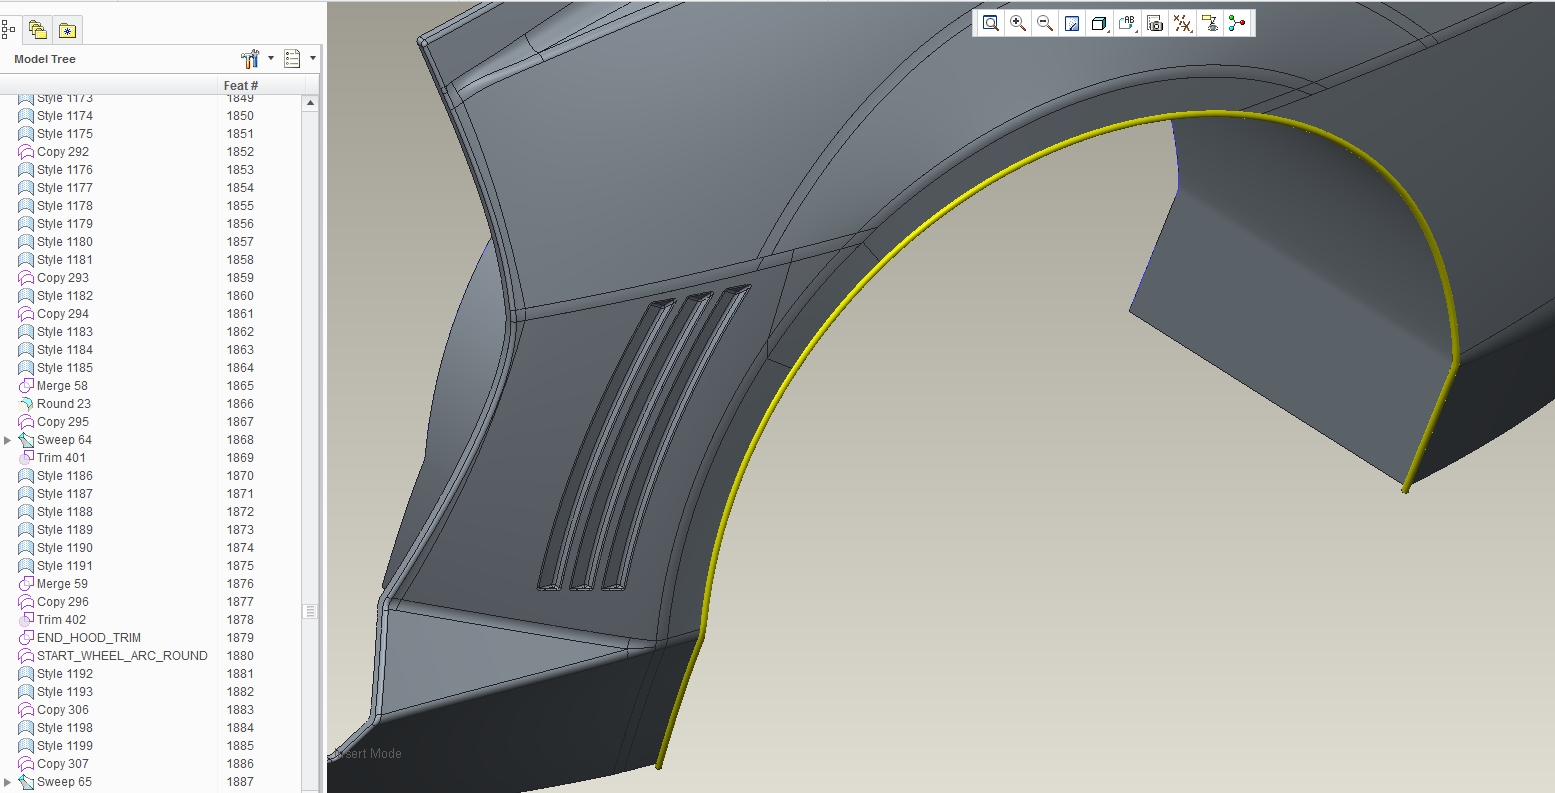Click feature number 1880 cell
Image resolution: width=1555 pixels, height=793 pixels.
click(x=240, y=656)
